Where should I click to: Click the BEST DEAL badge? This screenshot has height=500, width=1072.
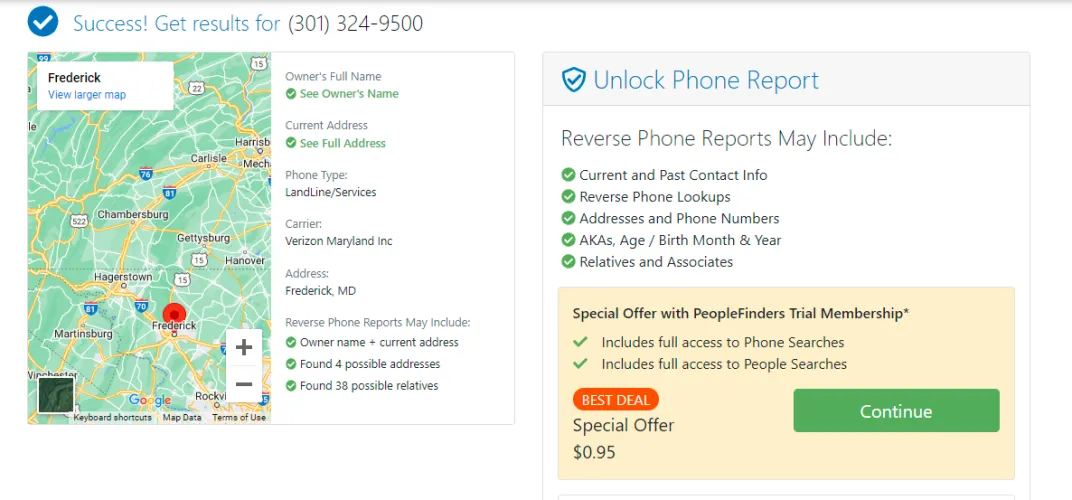pyautogui.click(x=616, y=400)
